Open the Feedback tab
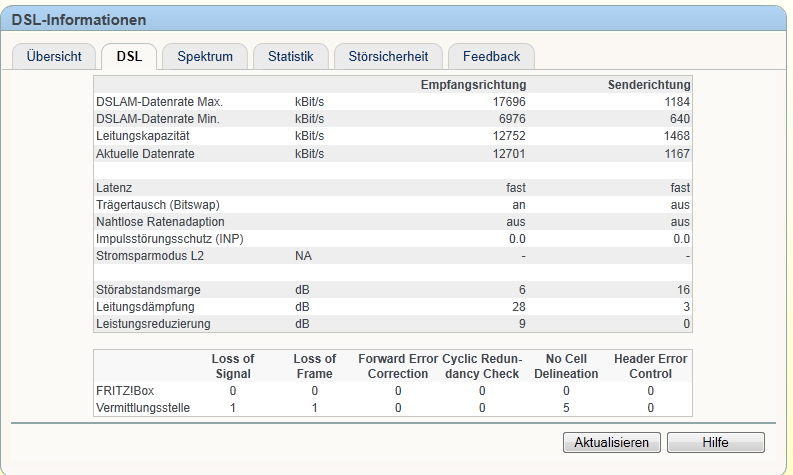The image size is (793, 475). point(491,56)
